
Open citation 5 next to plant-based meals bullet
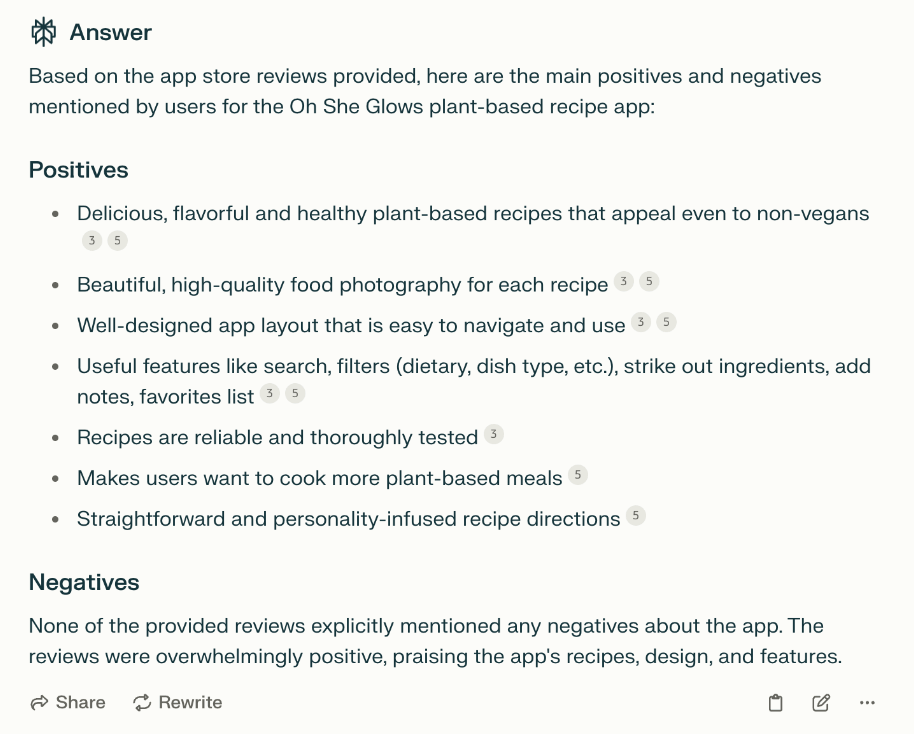point(577,475)
